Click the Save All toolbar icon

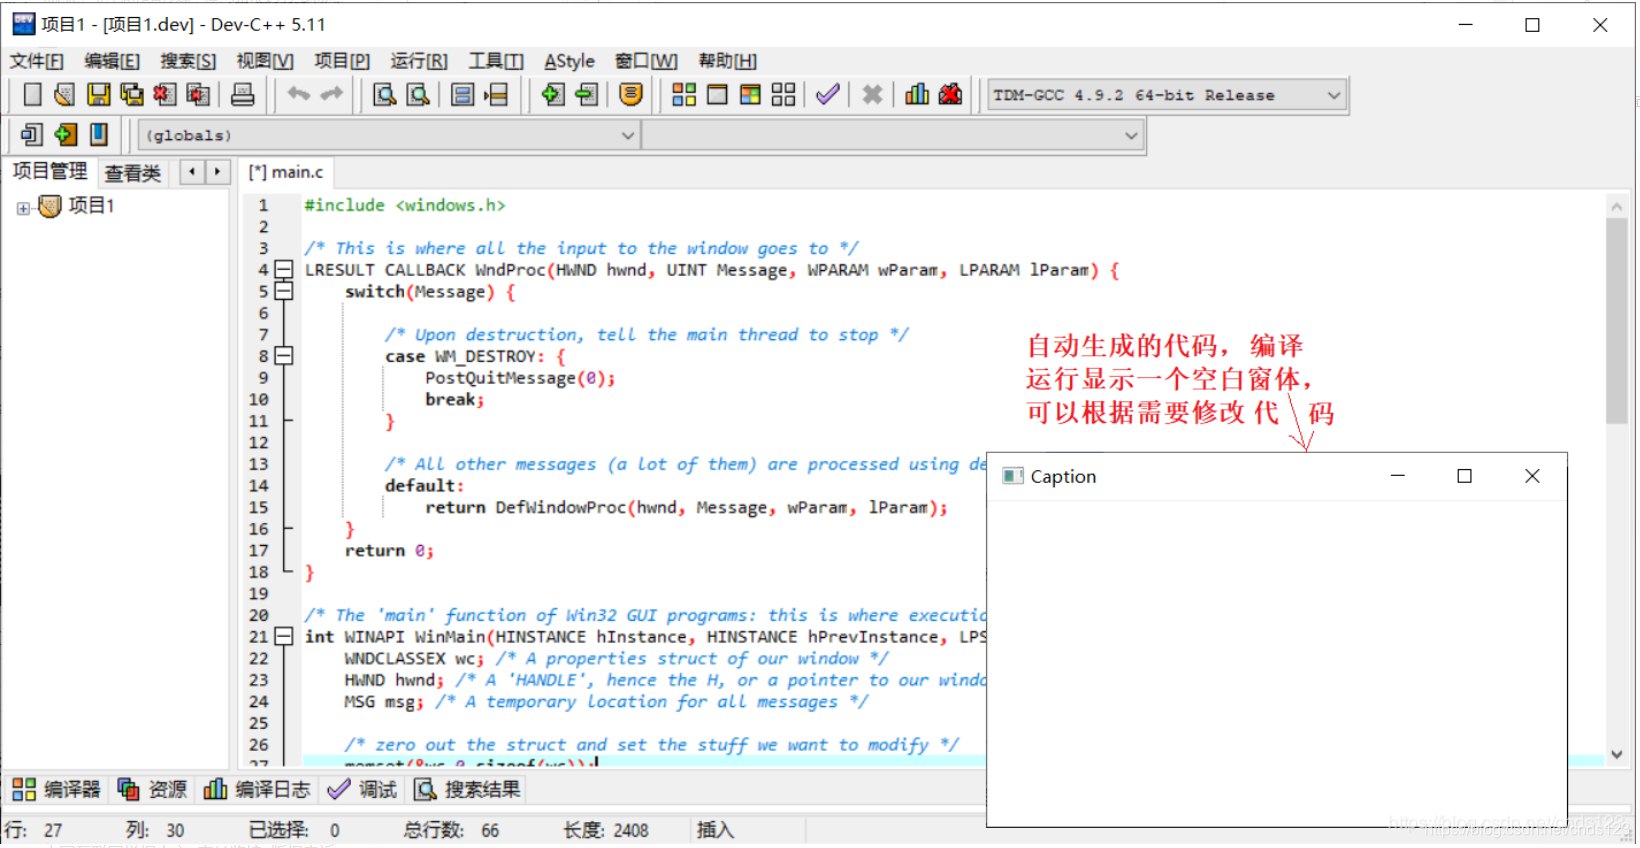point(131,95)
